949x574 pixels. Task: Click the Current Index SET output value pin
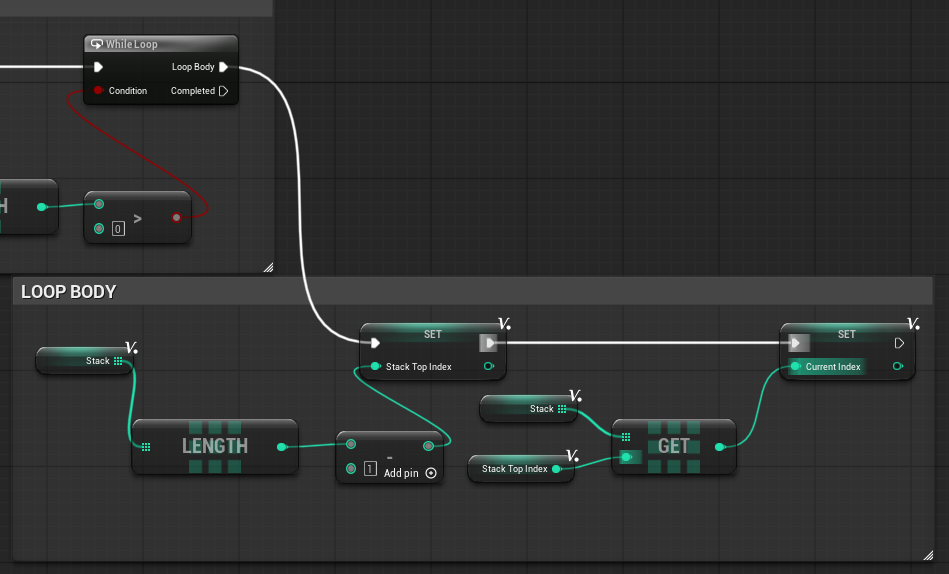[x=898, y=366]
